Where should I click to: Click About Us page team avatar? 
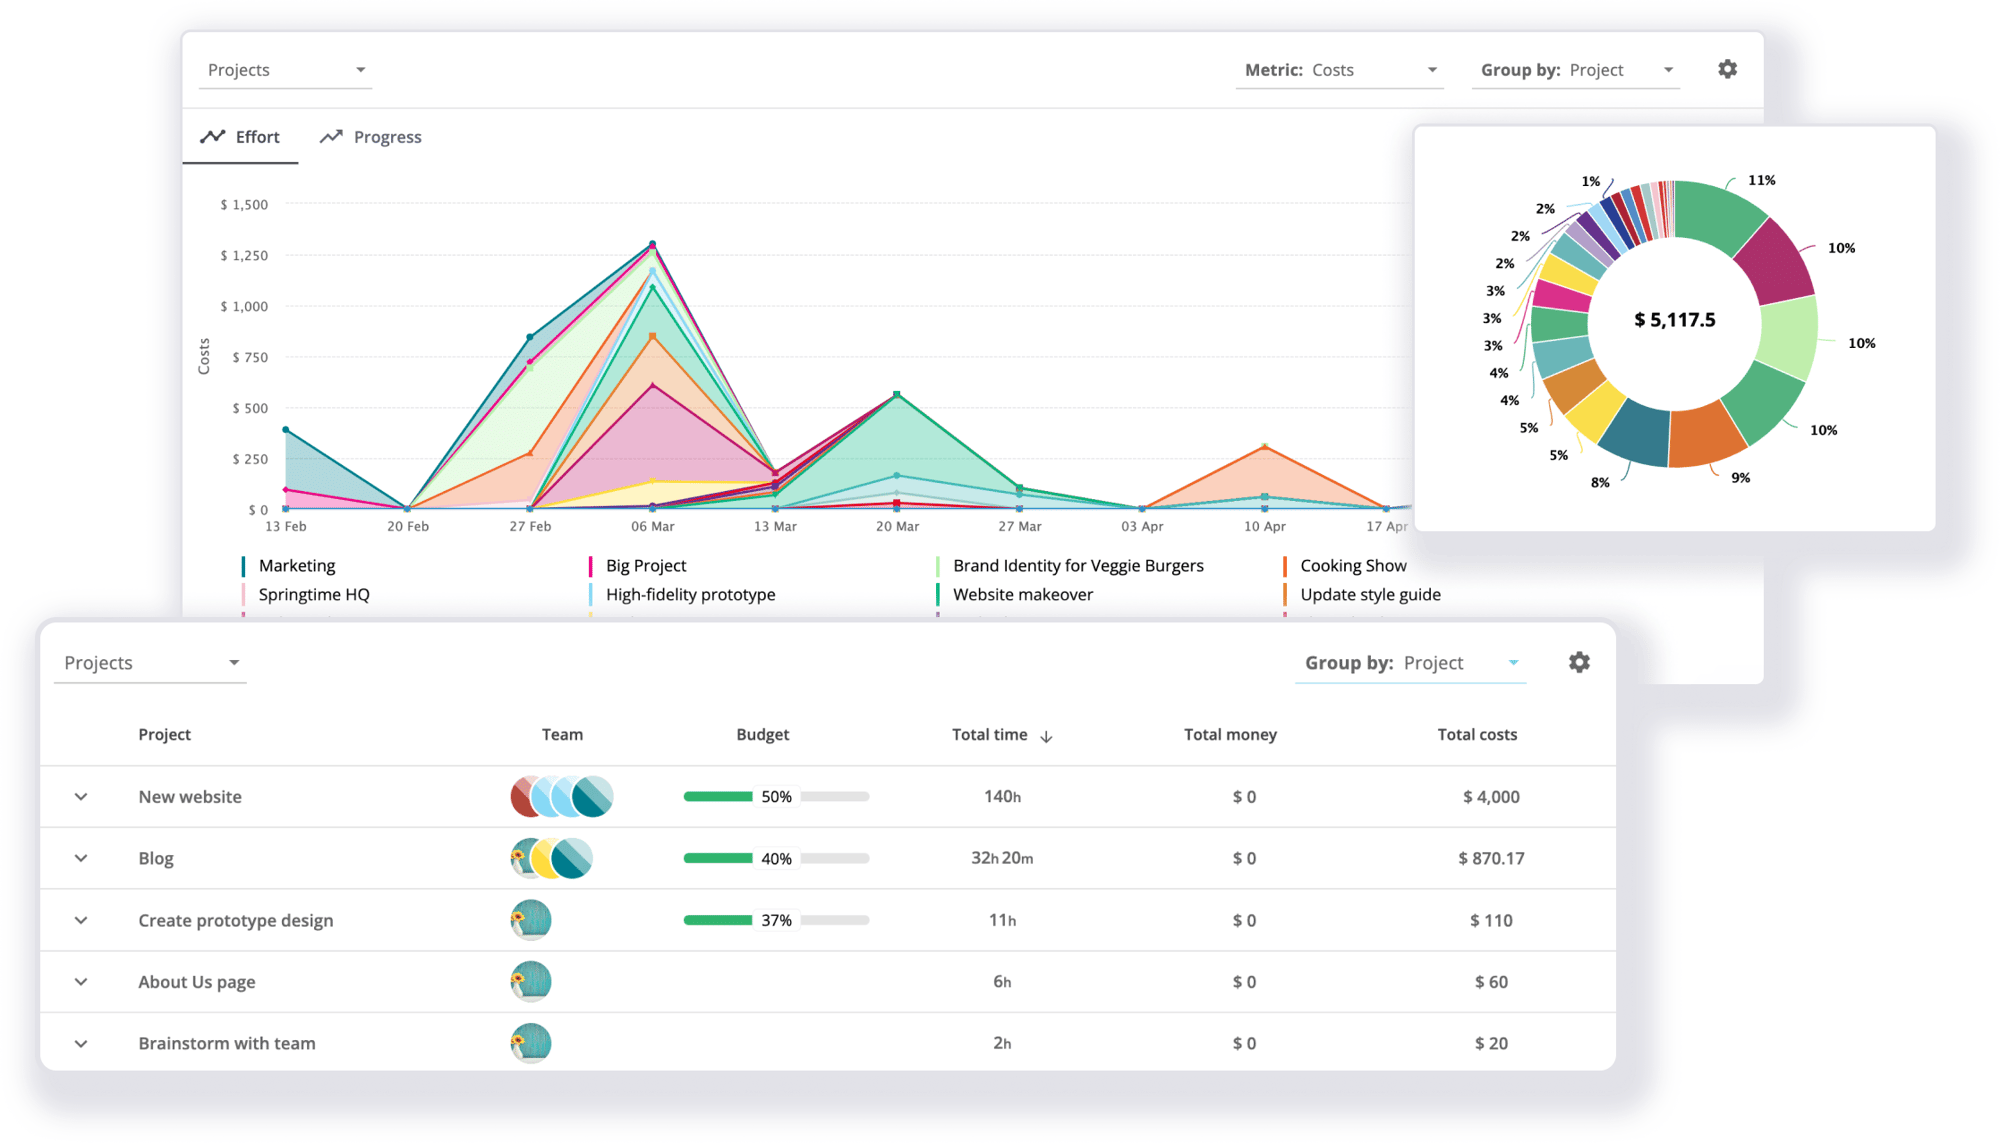point(531,982)
